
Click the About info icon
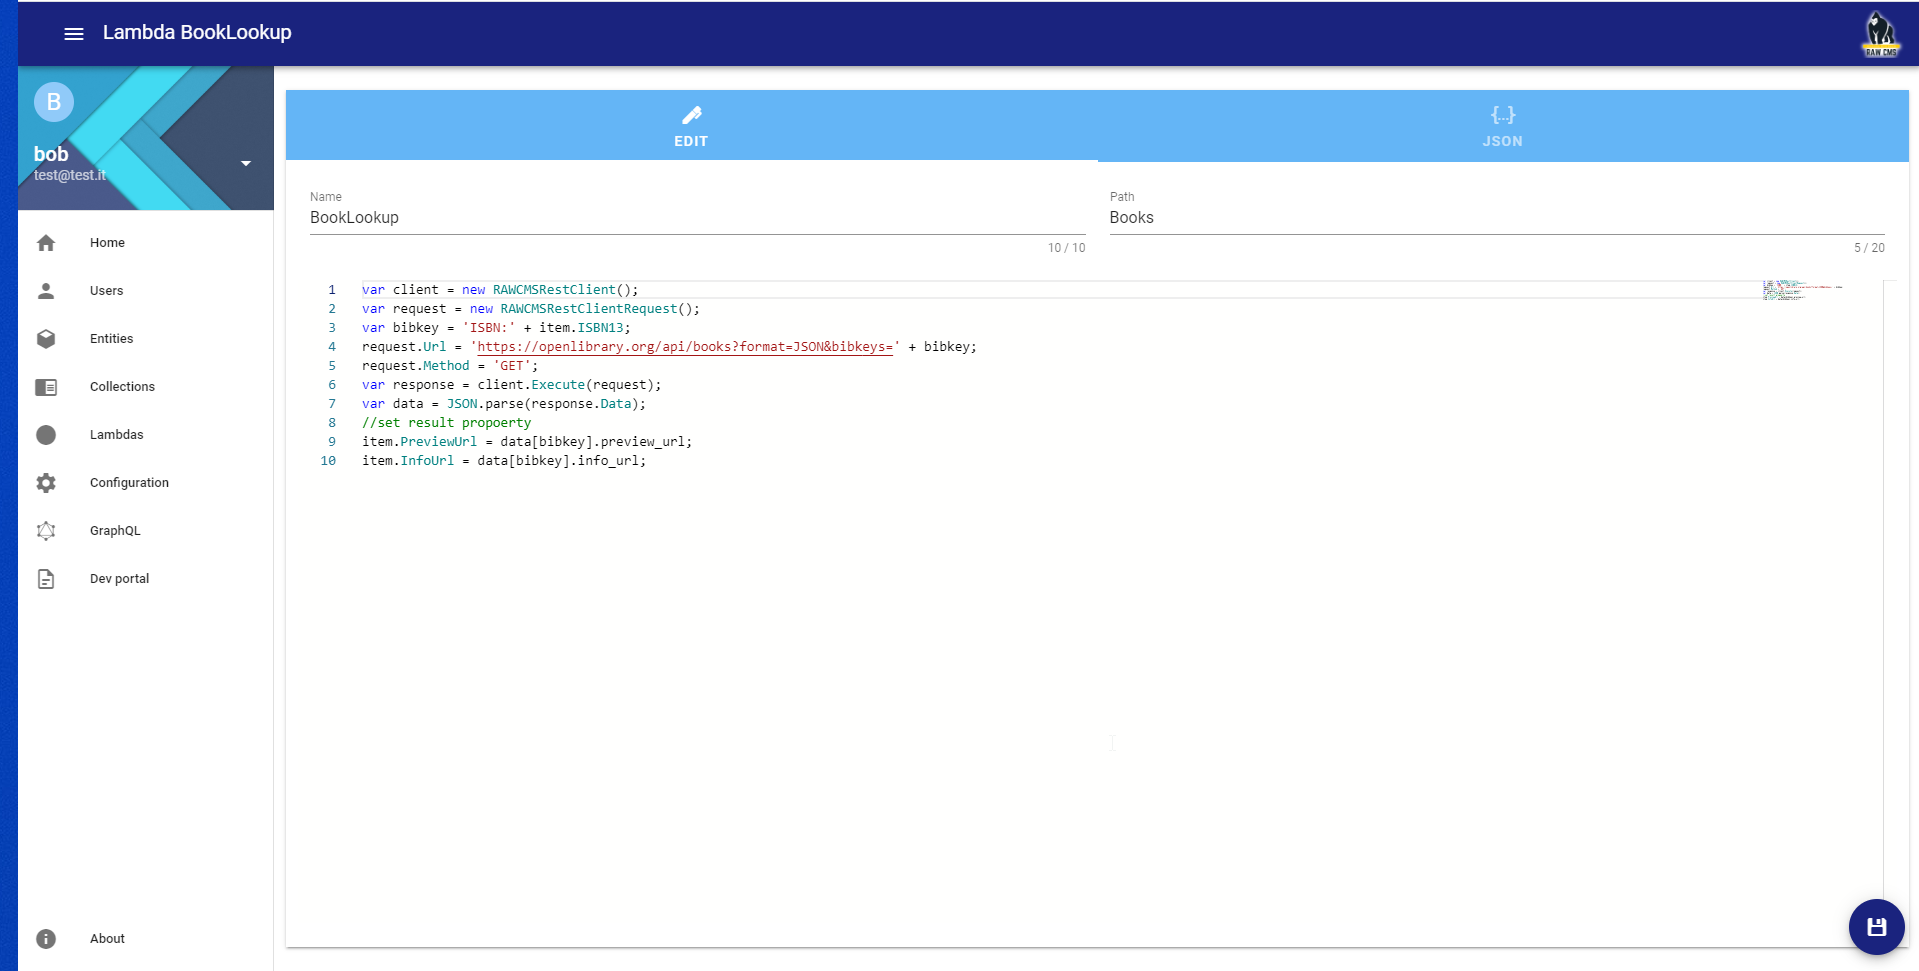46,939
